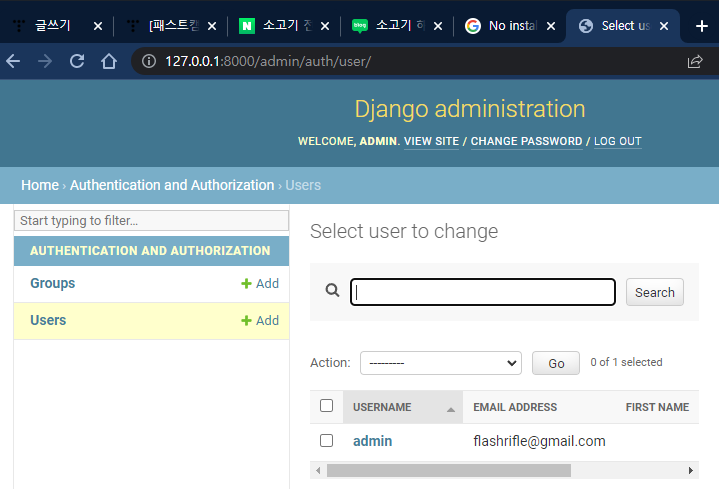
Task: Close the '[패스트캠' tab
Action: click(x=212, y=26)
